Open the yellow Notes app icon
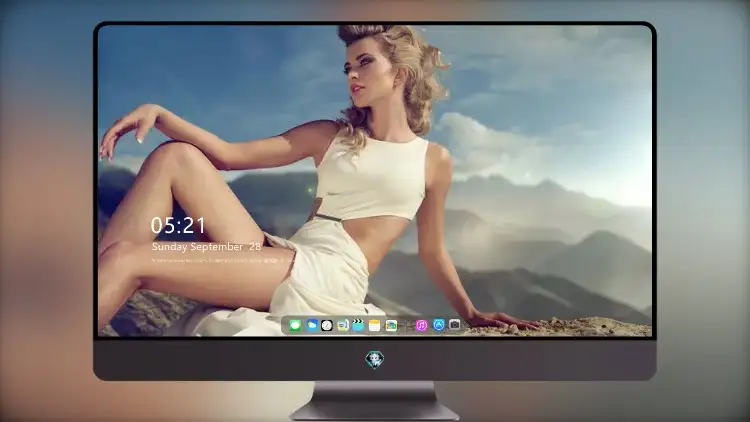The height and width of the screenshot is (422, 750). [374, 325]
